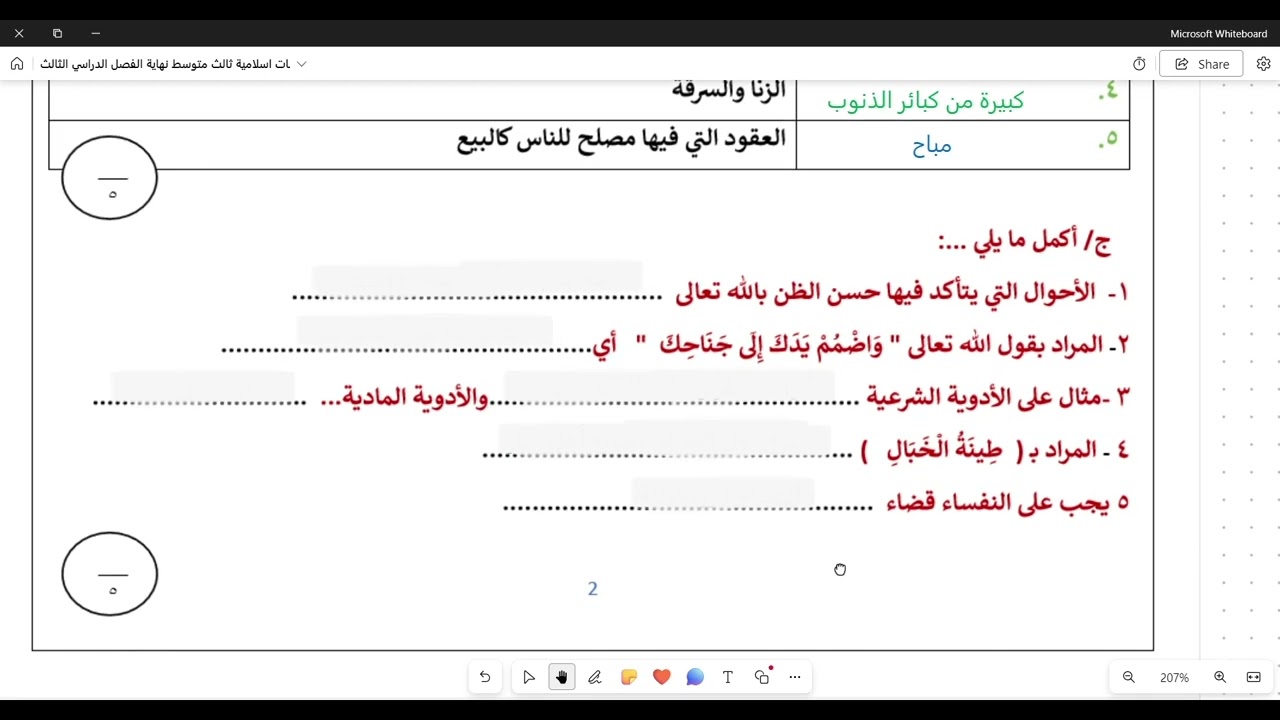Screen dimensions: 1280x720
Task: Select the Text tool
Action: tap(728, 677)
